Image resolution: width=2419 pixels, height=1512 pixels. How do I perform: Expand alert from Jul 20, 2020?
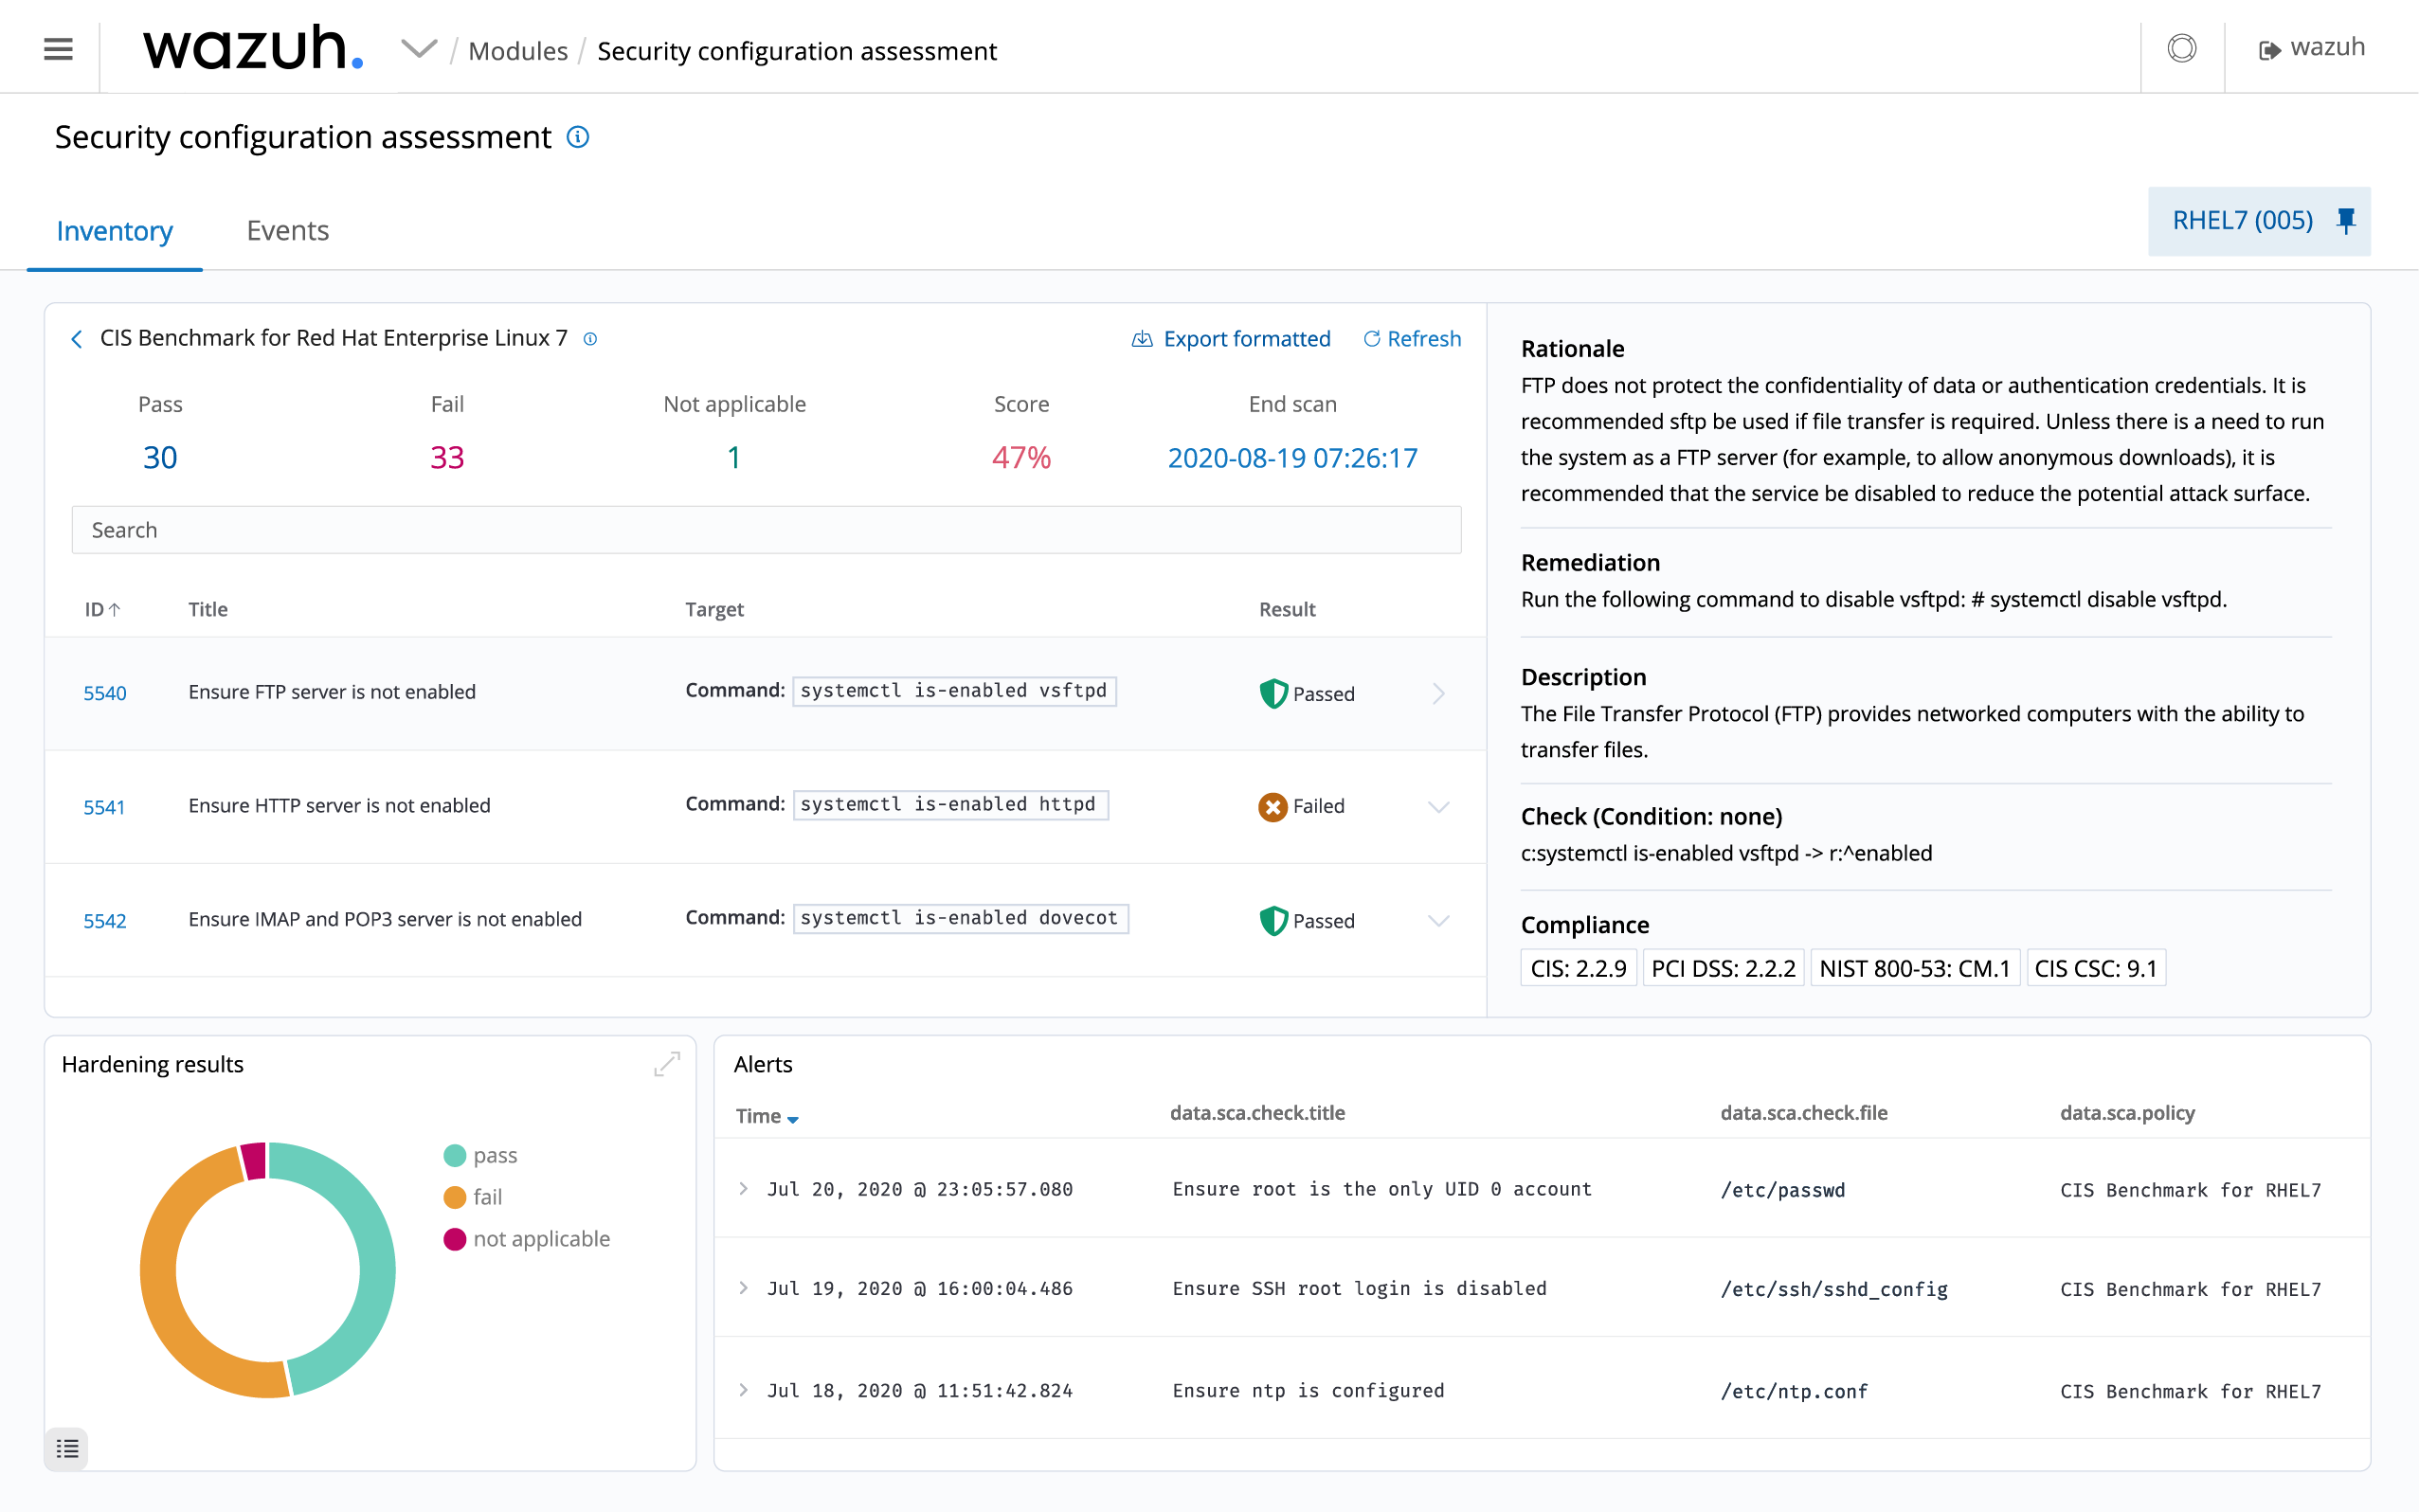[743, 1188]
